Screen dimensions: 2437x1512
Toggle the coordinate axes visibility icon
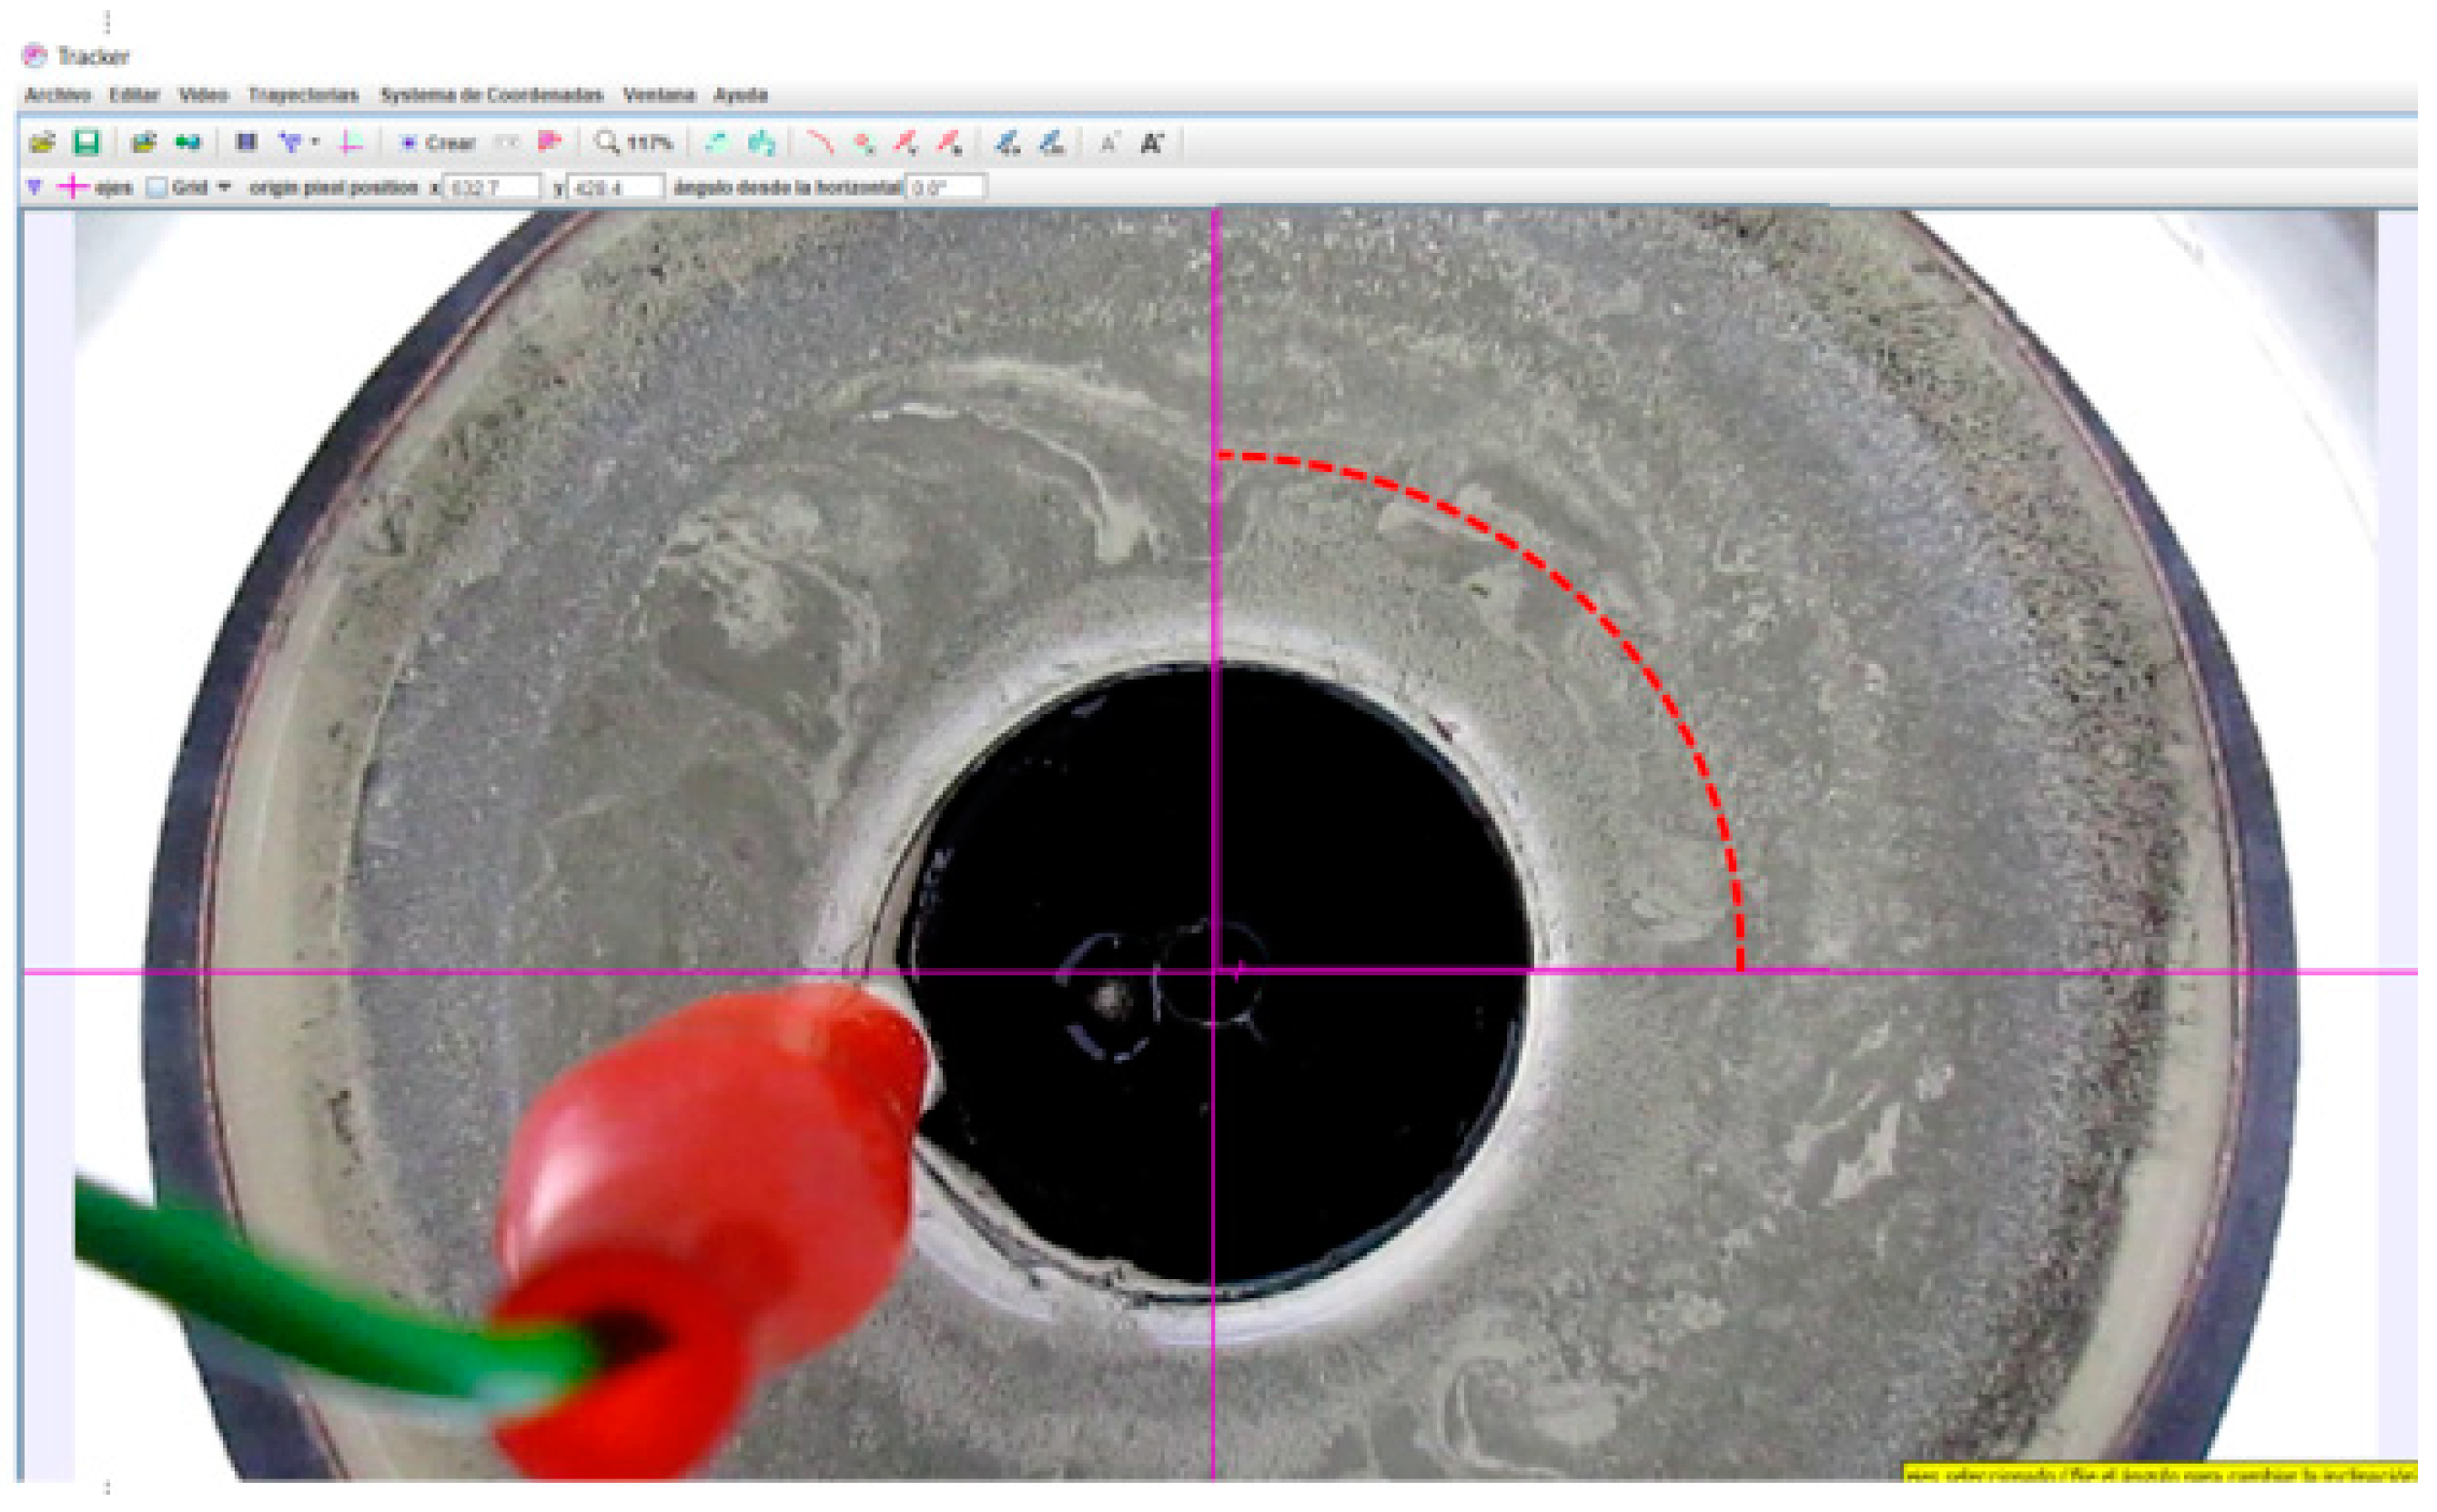pyautogui.click(x=350, y=143)
